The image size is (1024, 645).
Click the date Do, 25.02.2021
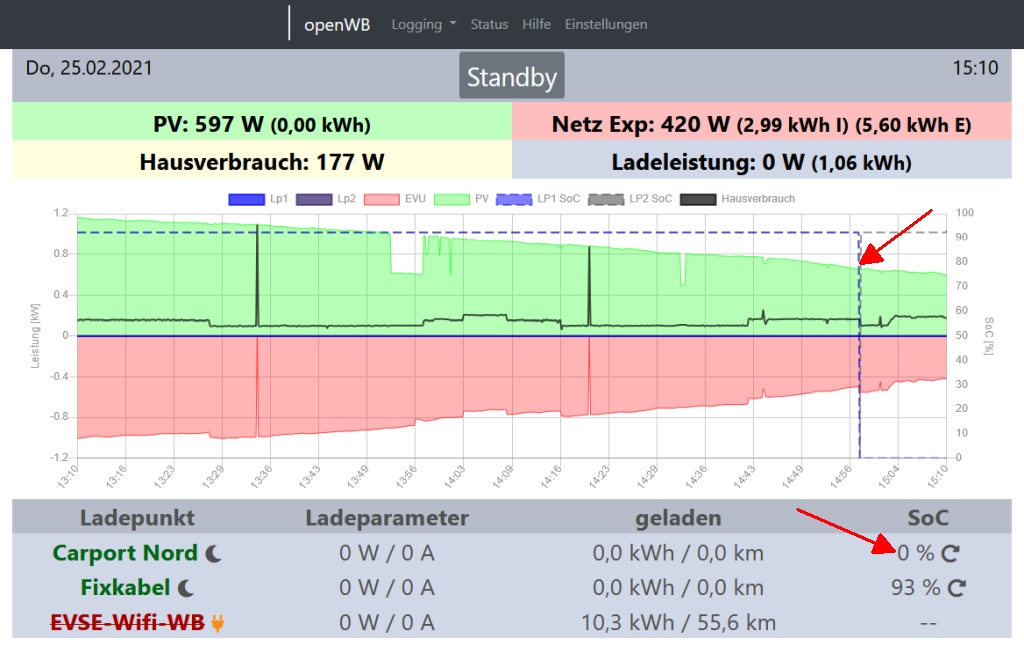coord(89,68)
